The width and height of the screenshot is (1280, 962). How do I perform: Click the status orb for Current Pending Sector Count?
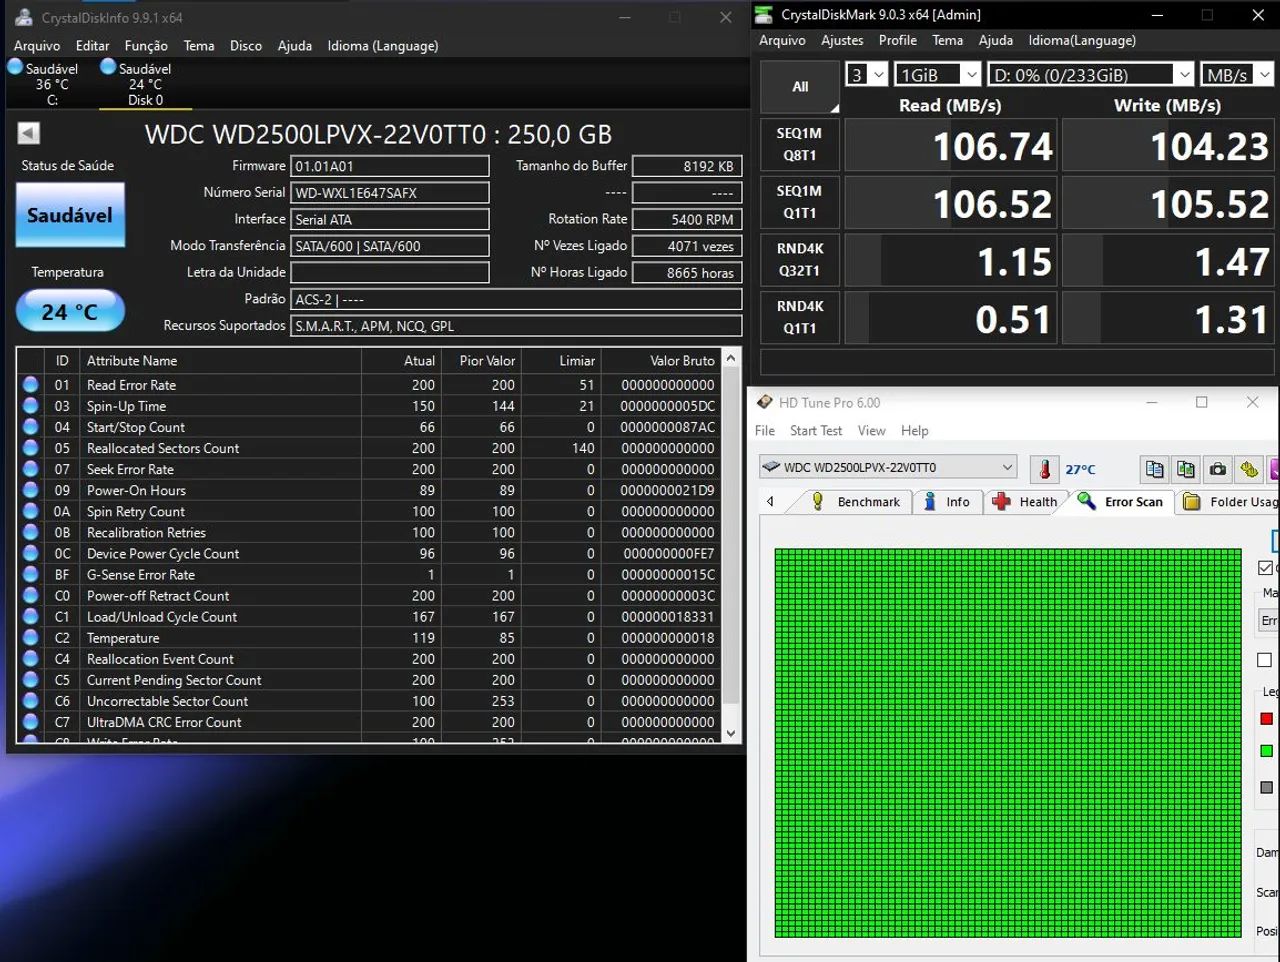point(31,679)
